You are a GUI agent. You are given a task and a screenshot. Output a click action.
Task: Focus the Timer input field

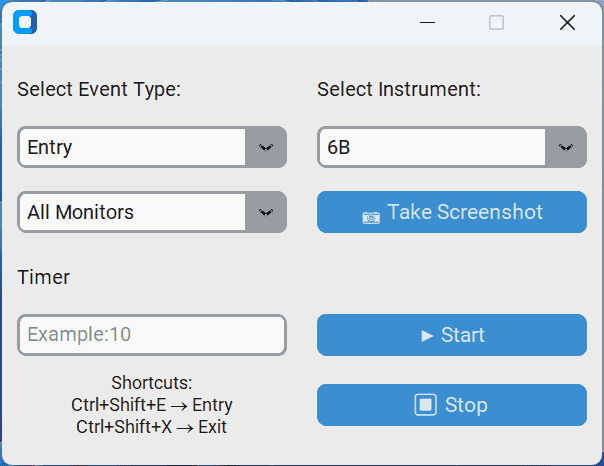pyautogui.click(x=152, y=335)
